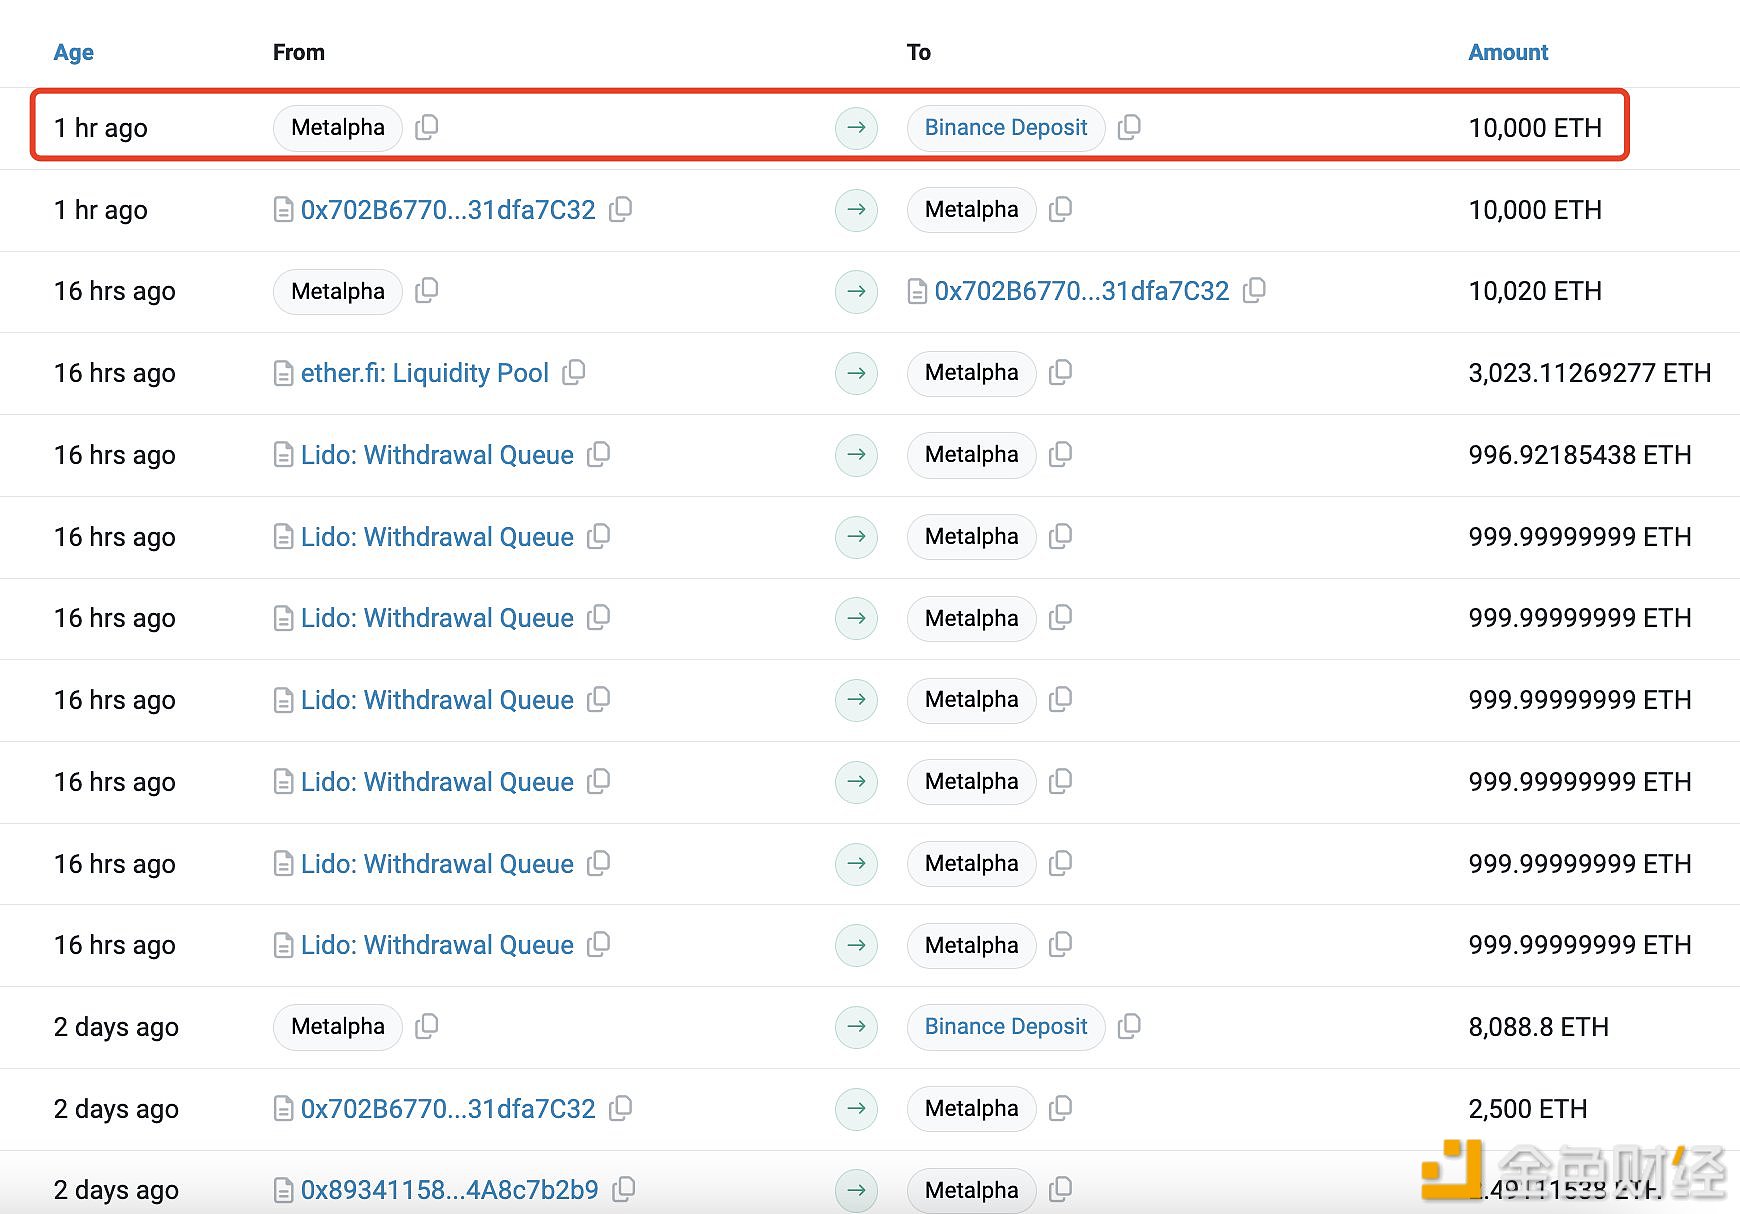Select the To column header

point(918,52)
